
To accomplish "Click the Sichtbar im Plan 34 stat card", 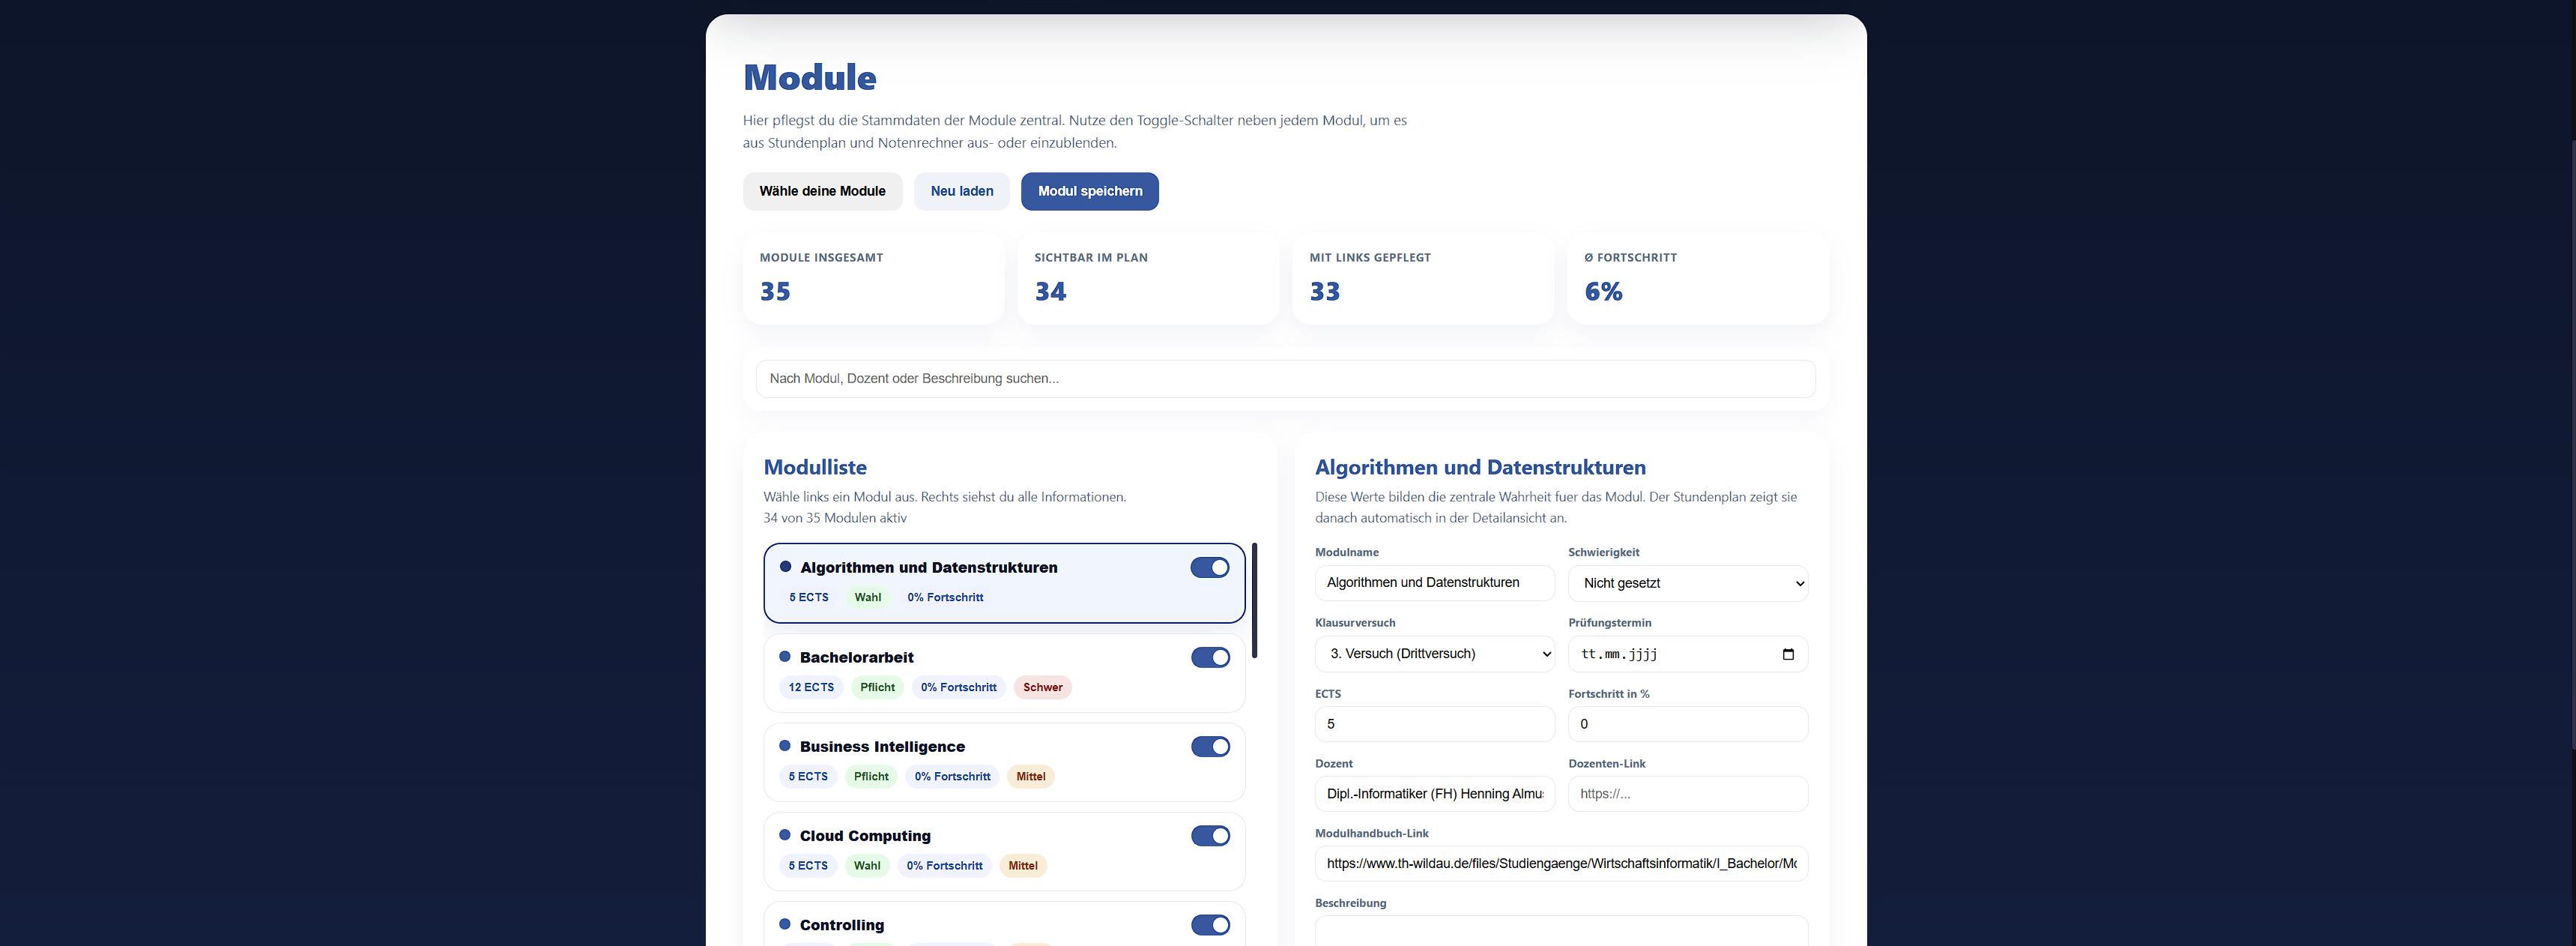I will pos(1148,279).
